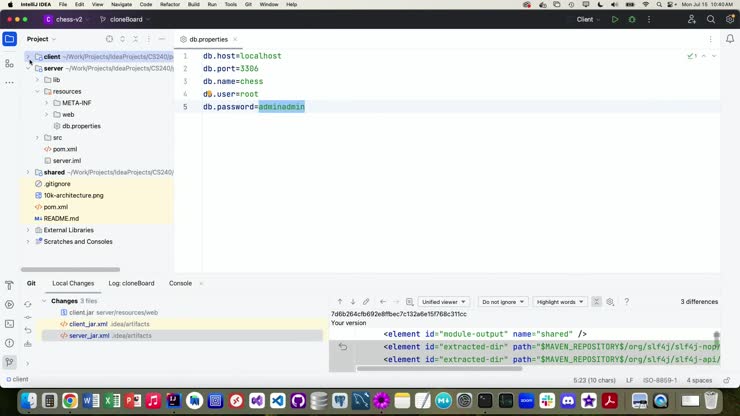Expand the src folder
The height and width of the screenshot is (416, 740).
click(37, 138)
